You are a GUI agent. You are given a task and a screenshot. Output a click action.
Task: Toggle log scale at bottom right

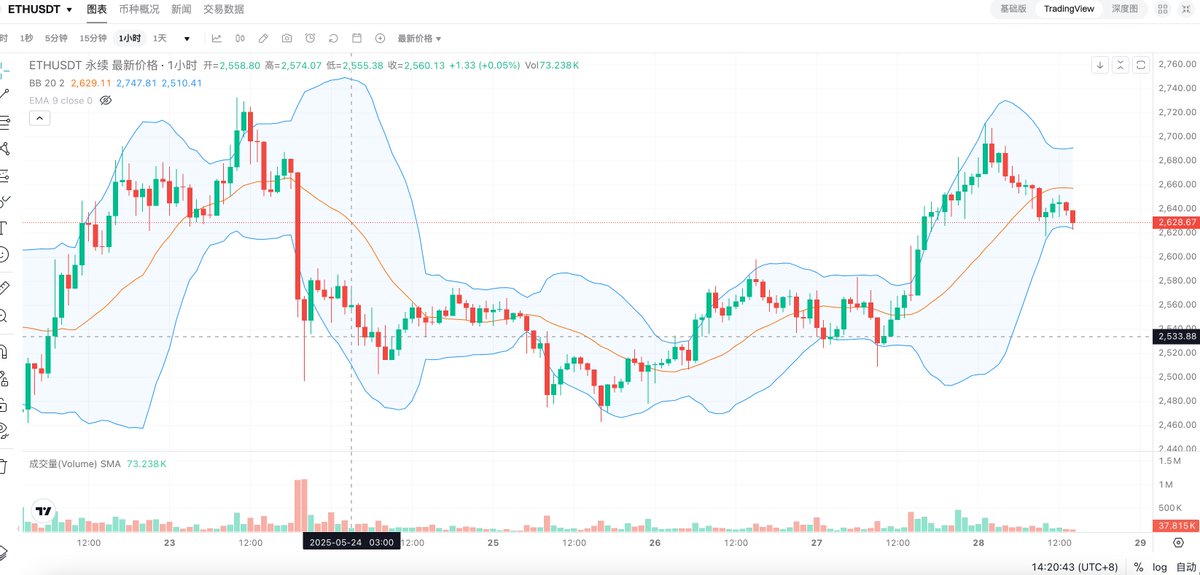[1158, 566]
